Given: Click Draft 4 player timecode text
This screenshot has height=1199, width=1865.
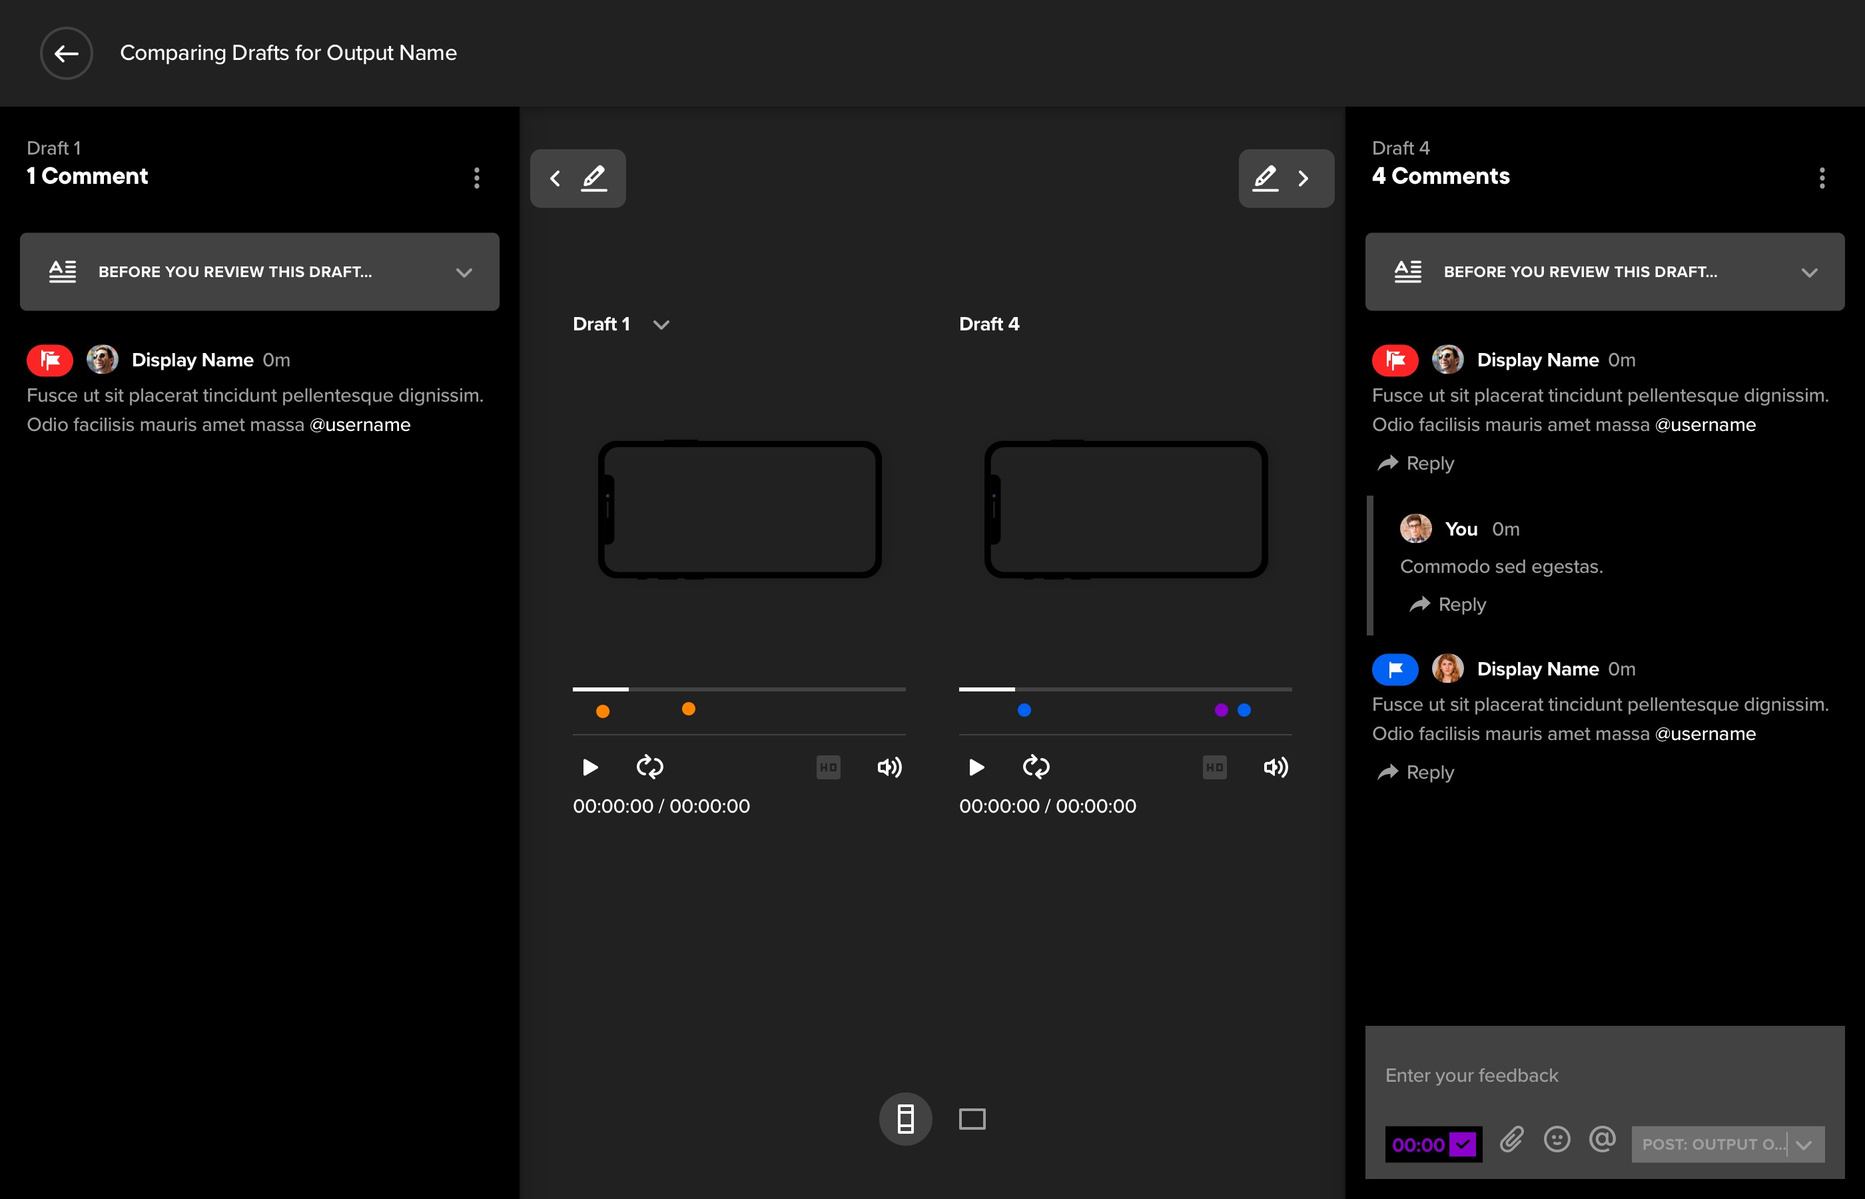Looking at the screenshot, I should point(1048,806).
